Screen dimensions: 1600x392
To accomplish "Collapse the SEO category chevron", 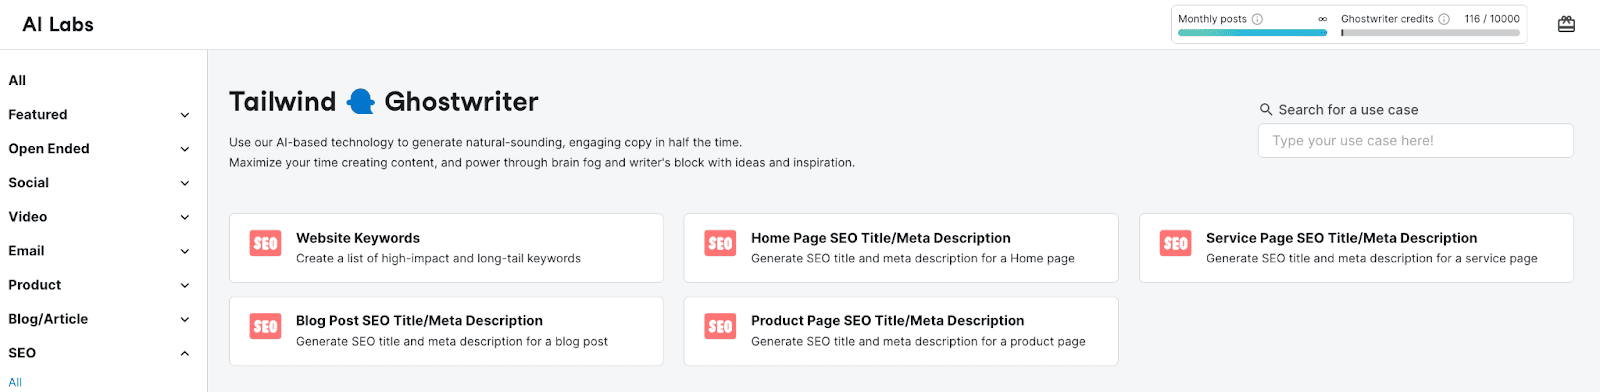I will pyautogui.click(x=185, y=353).
